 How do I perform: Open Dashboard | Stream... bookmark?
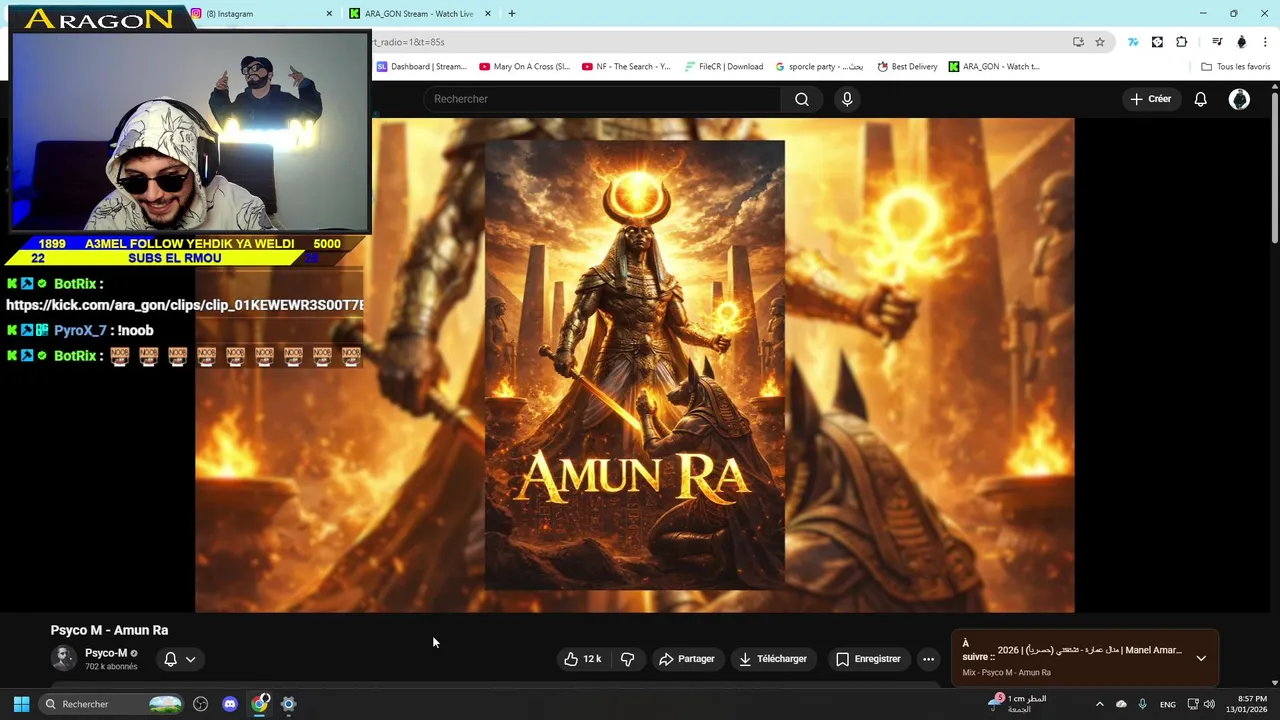[x=421, y=67]
